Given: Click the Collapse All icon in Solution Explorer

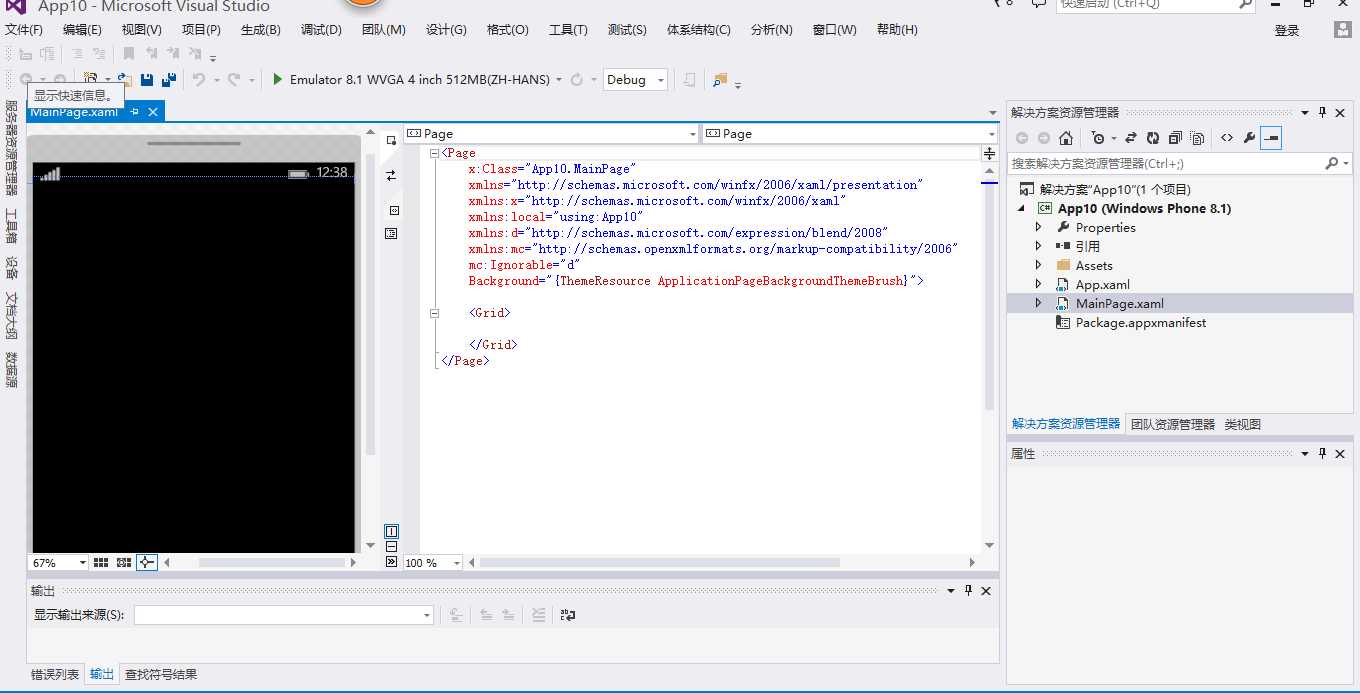Looking at the screenshot, I should 1175,138.
